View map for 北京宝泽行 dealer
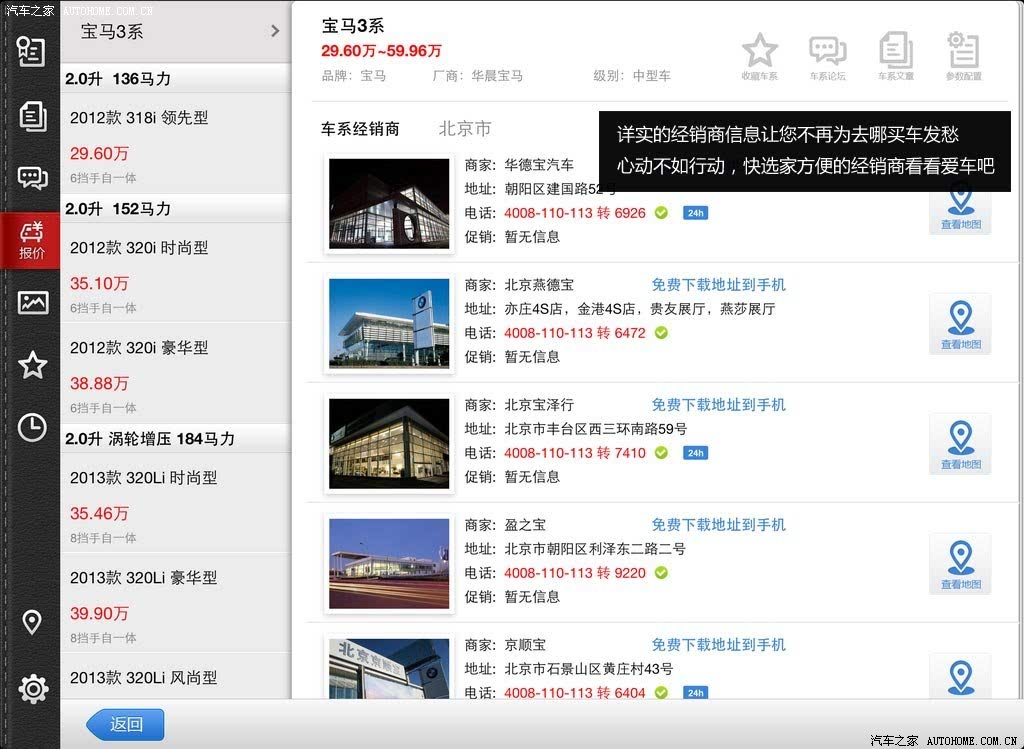The width and height of the screenshot is (1024, 749). (960, 444)
